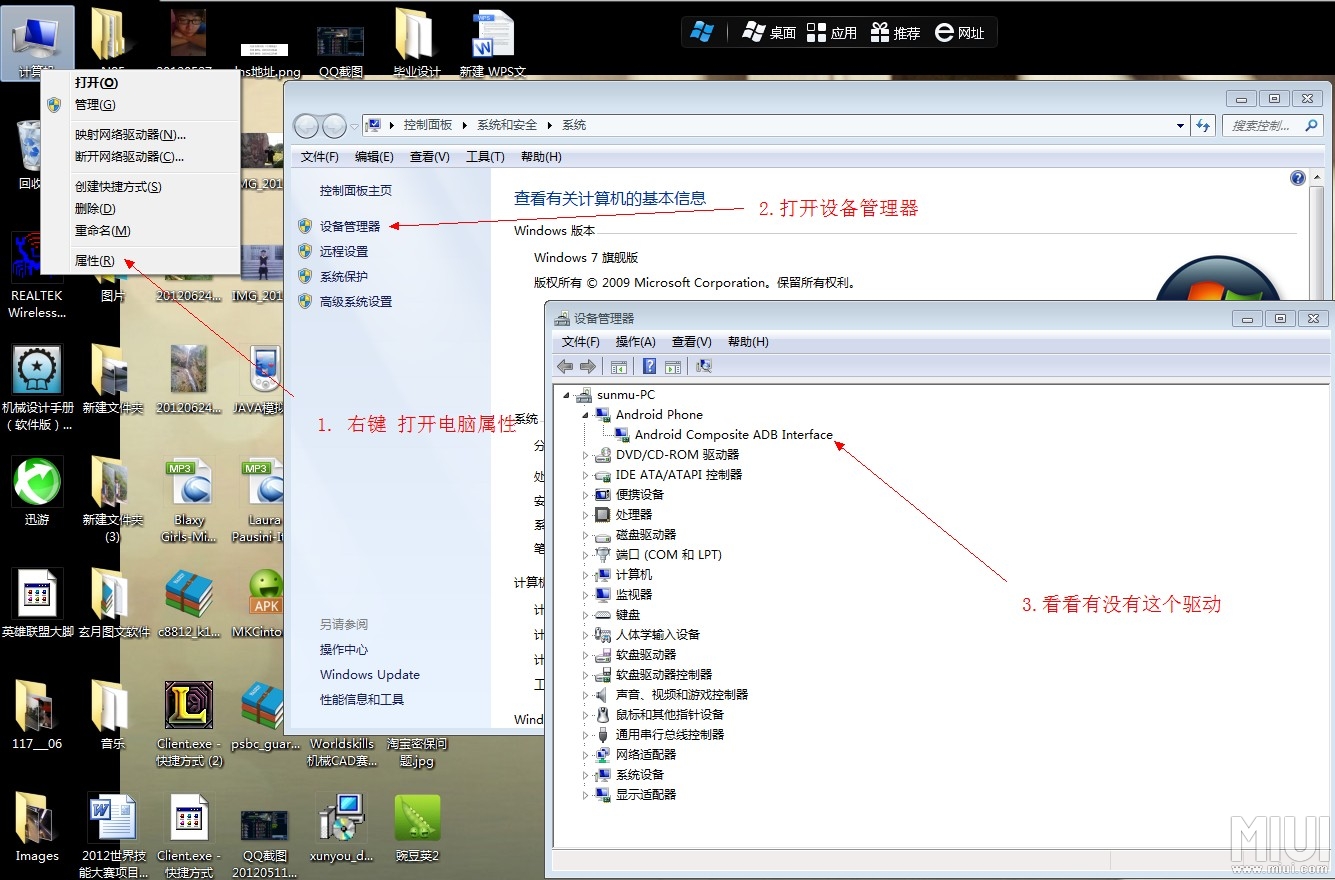Viewport: 1335px width, 880px height.
Task: Expand the DVD/CD-ROM 驱动器 tree node
Action: [x=584, y=454]
